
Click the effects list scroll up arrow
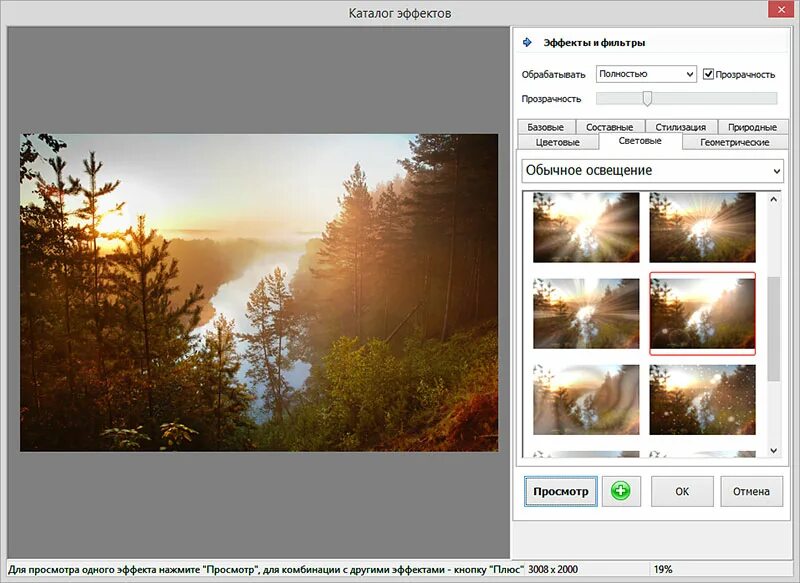[x=773, y=199]
